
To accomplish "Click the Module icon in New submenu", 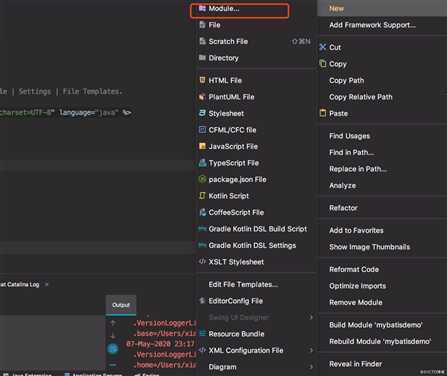I will (x=202, y=8).
